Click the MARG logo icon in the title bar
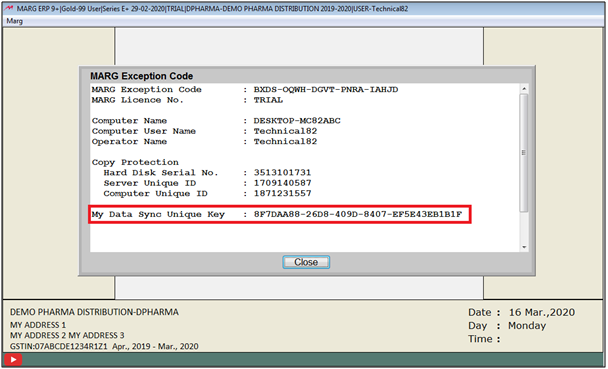This screenshot has width=608, height=369. [8, 9]
